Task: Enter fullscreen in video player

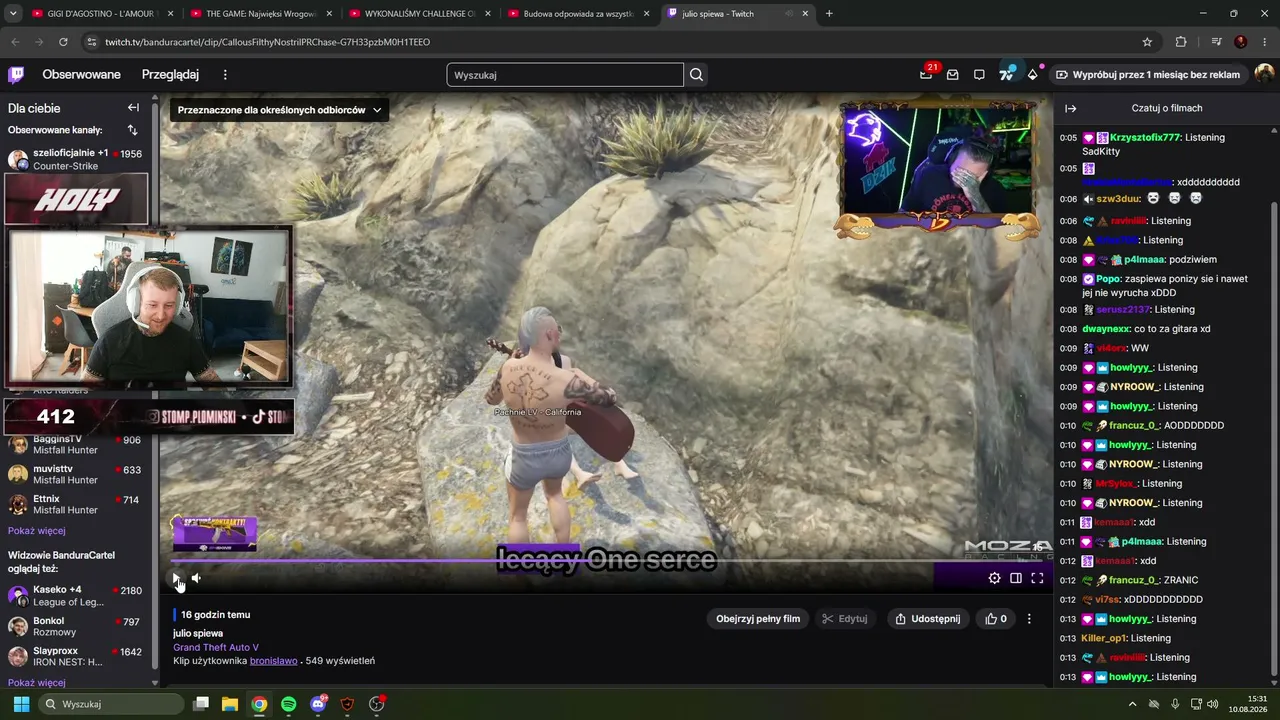Action: pyautogui.click(x=1037, y=578)
